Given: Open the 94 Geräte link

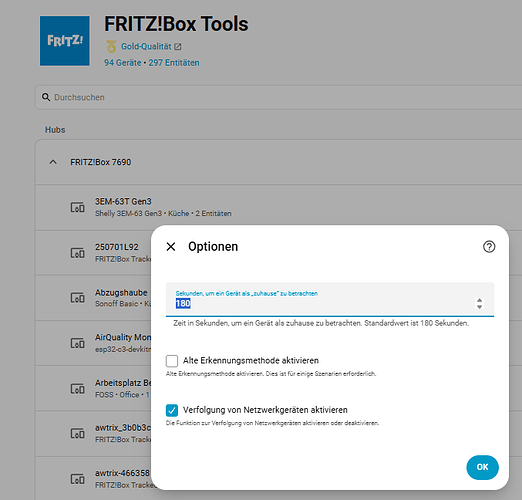Looking at the screenshot, I should (x=123, y=63).
